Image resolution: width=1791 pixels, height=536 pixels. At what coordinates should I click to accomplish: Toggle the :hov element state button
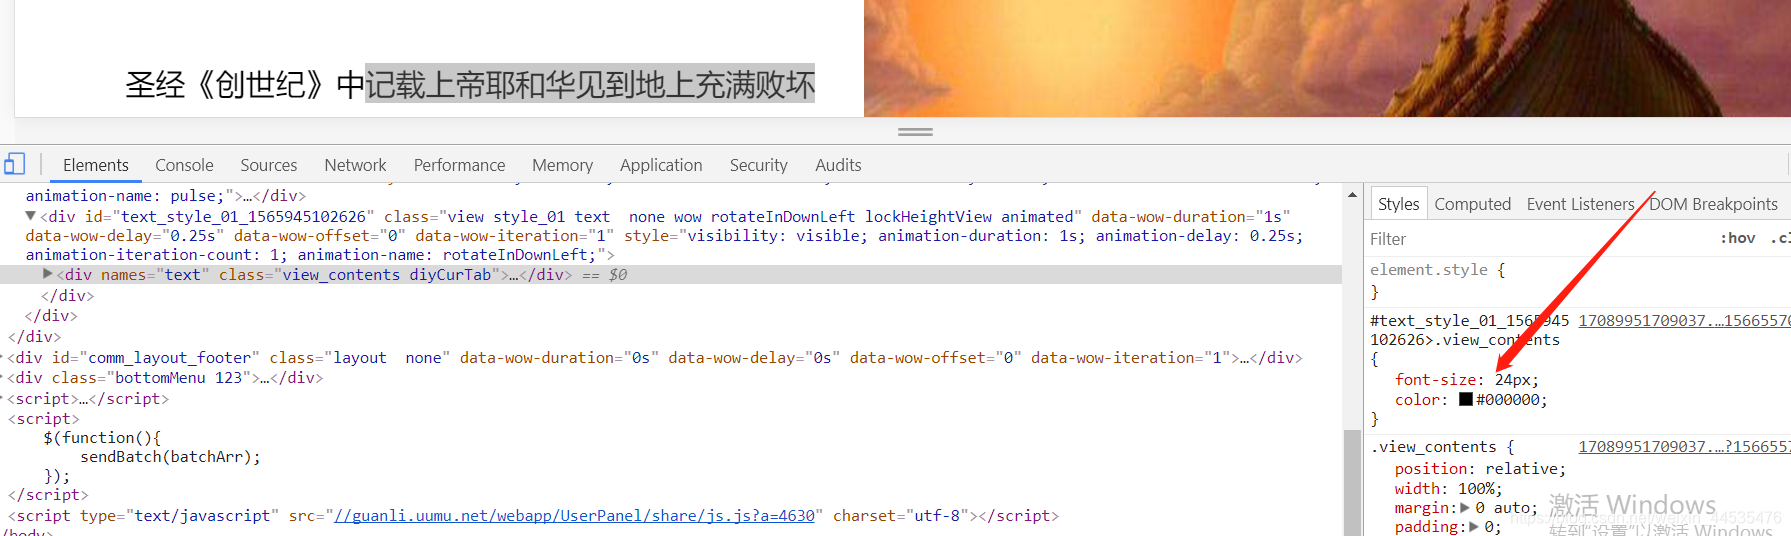(1737, 238)
